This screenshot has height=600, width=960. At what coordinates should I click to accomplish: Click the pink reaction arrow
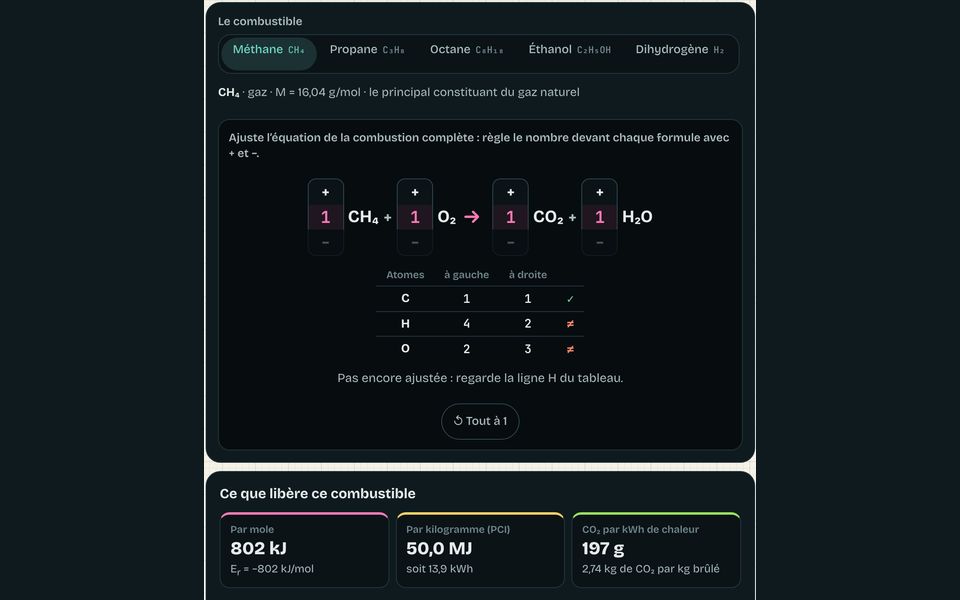(x=472, y=217)
